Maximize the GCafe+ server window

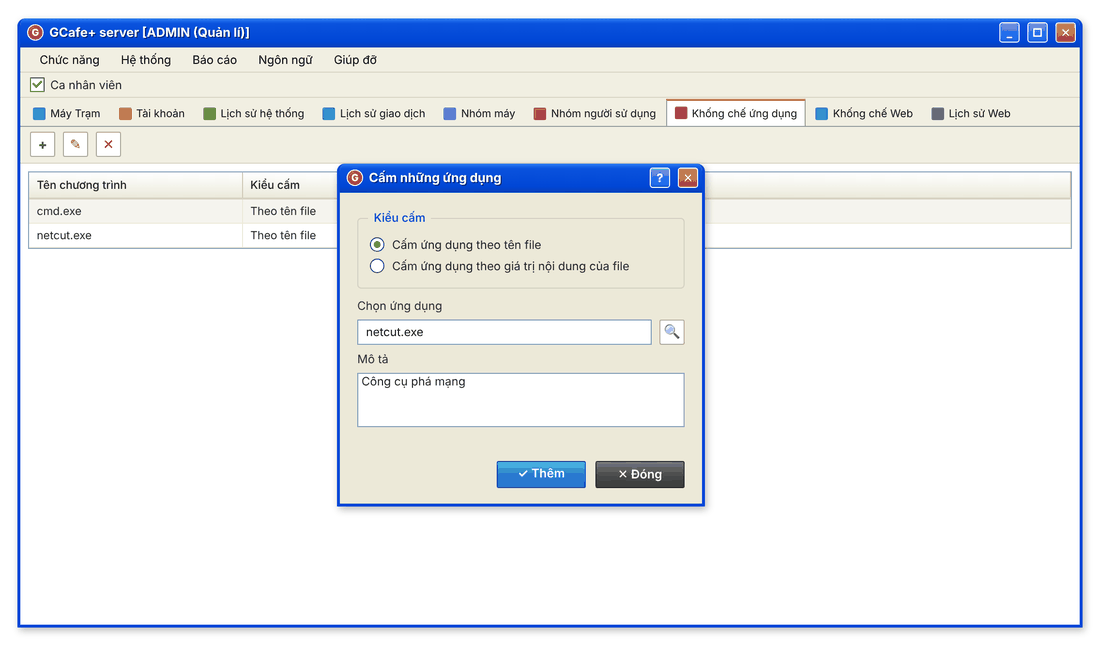pyautogui.click(x=1037, y=32)
